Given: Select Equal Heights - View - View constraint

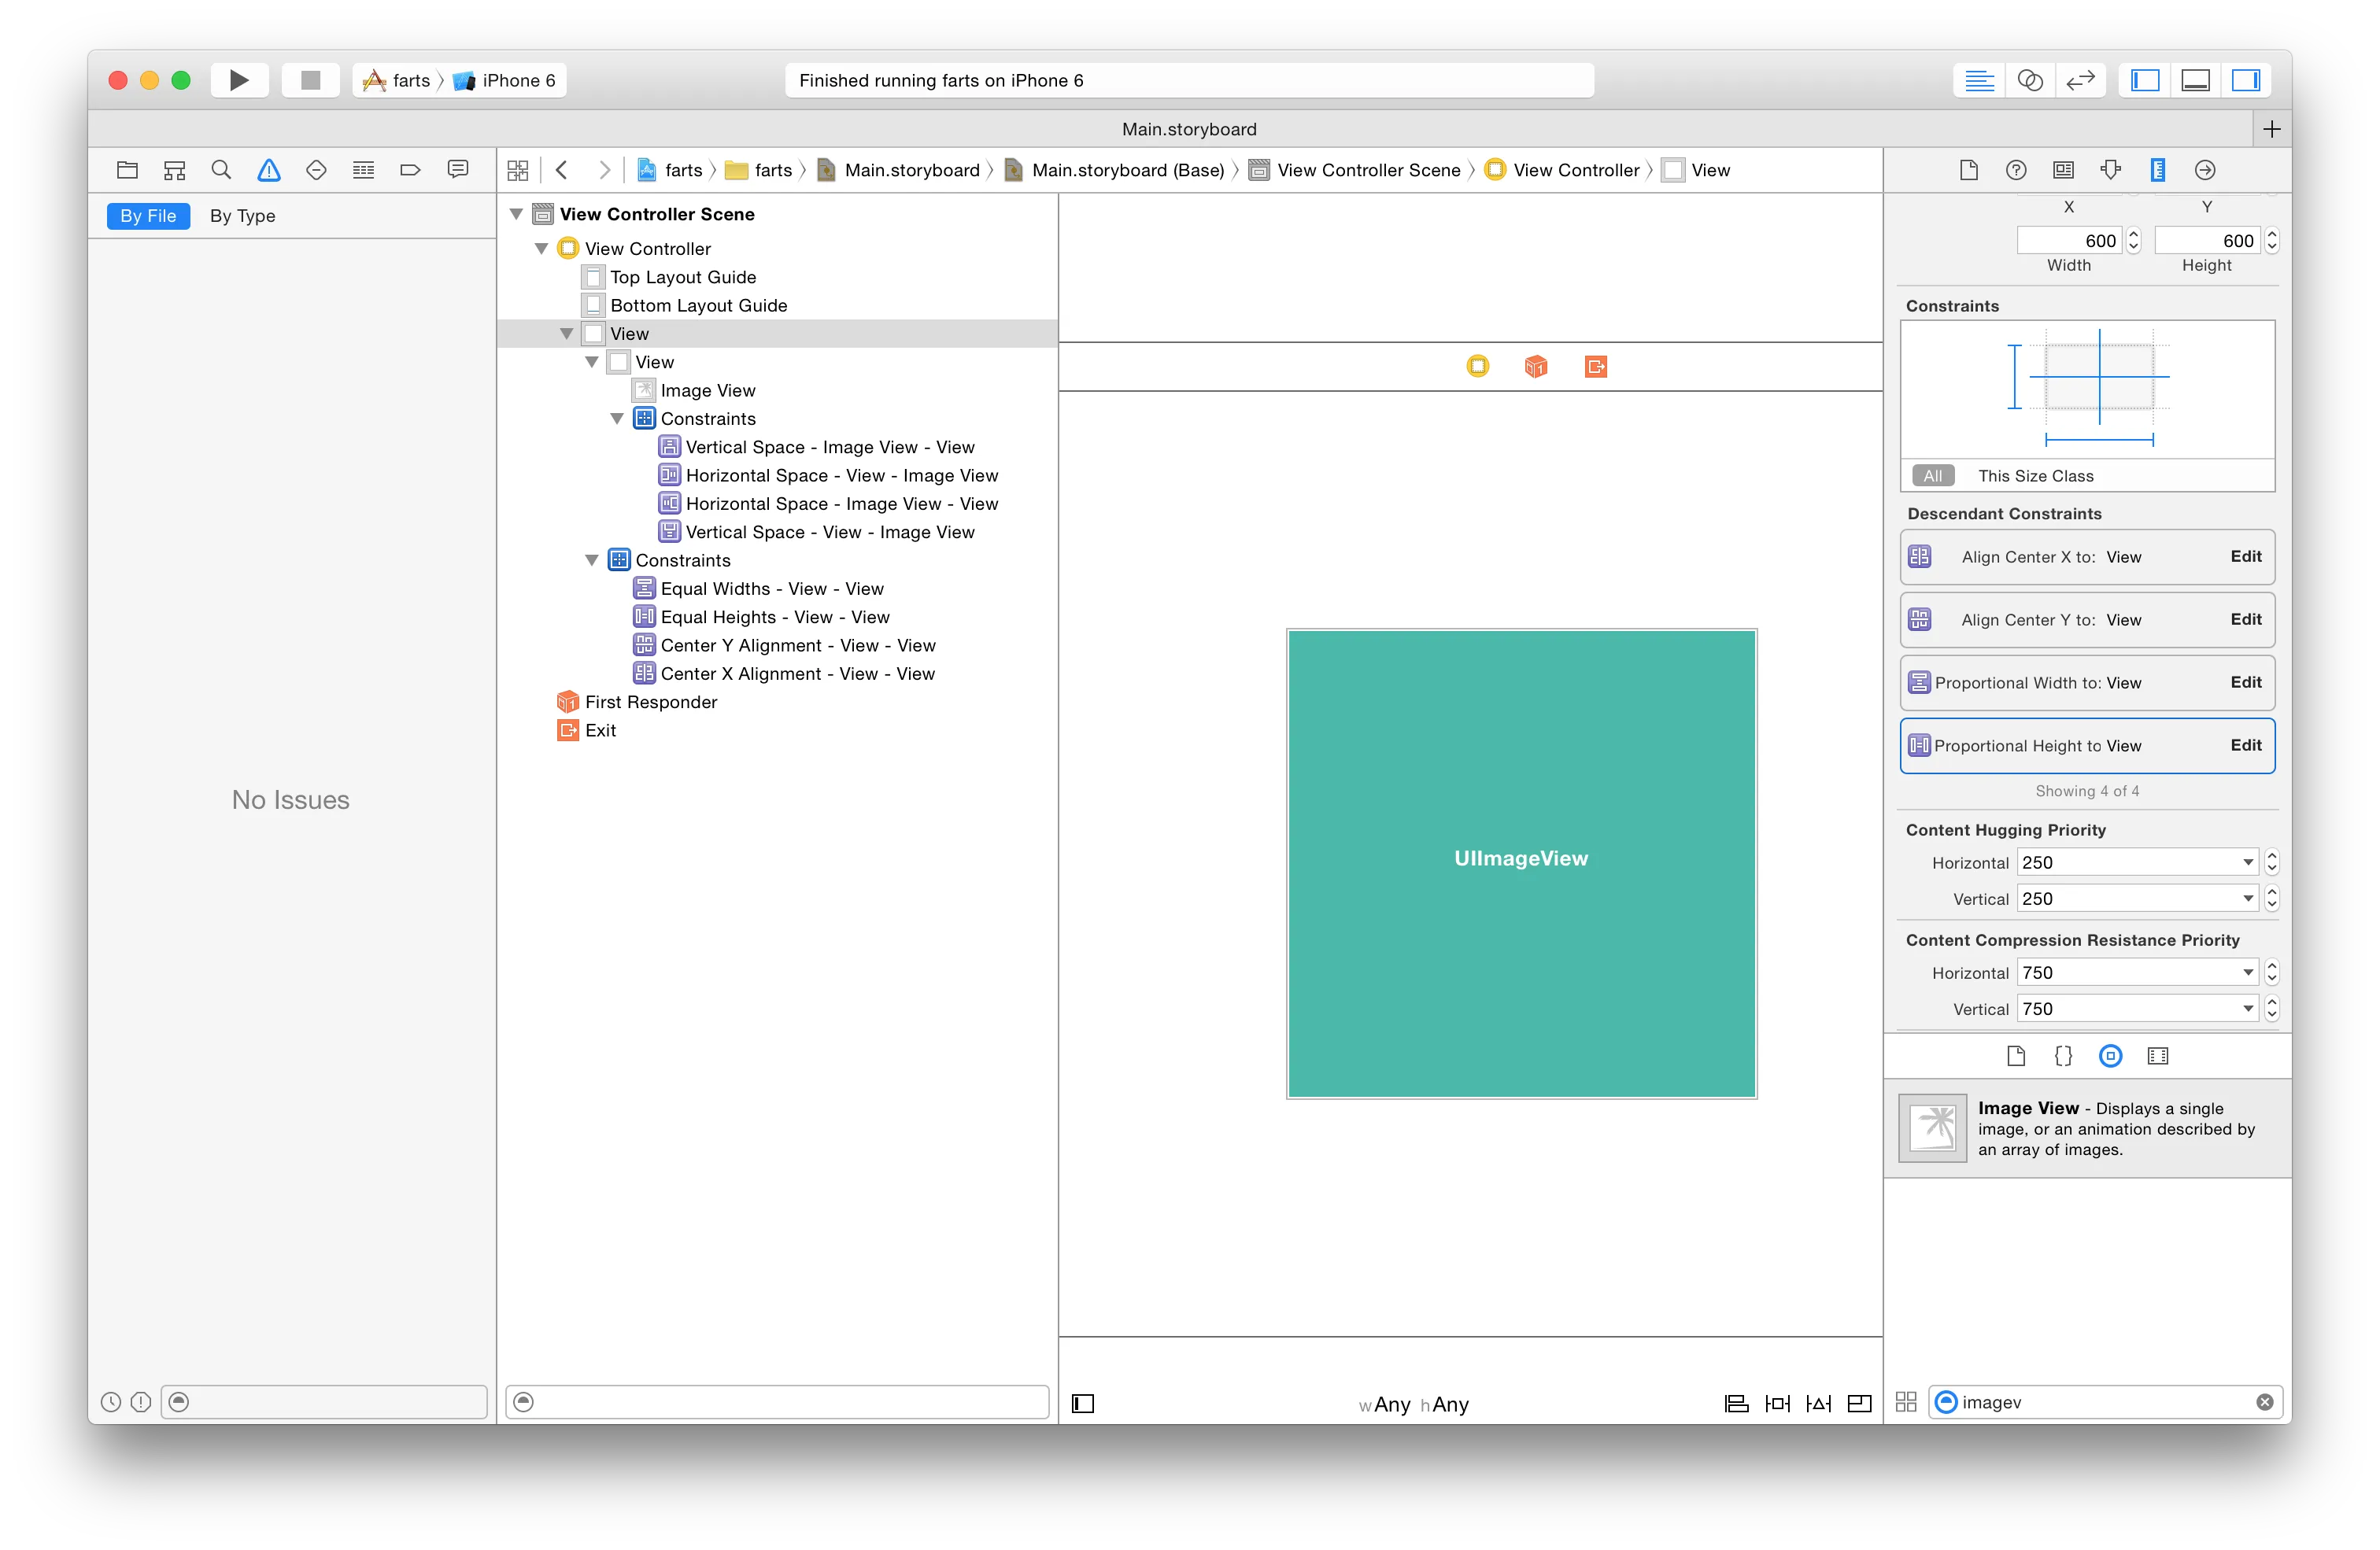Looking at the screenshot, I should (775, 618).
